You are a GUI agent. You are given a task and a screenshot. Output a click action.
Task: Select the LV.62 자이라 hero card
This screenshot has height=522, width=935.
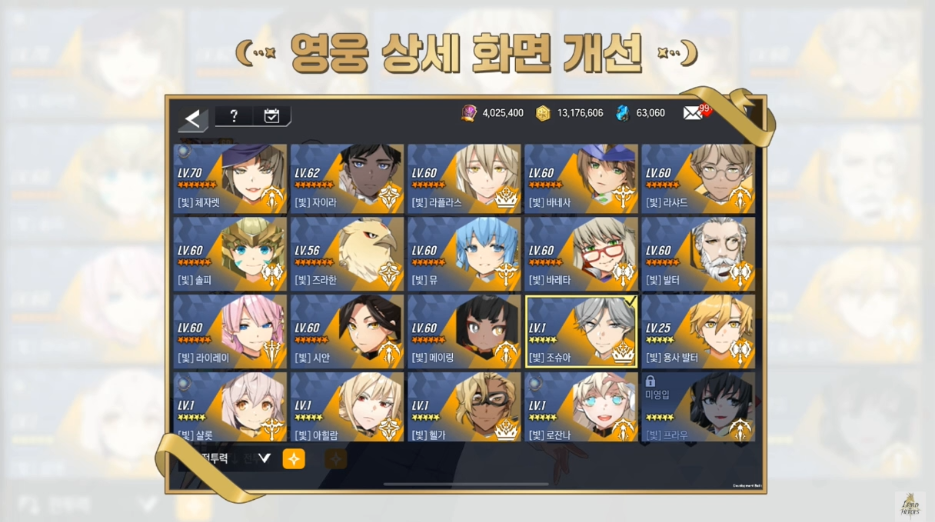(x=347, y=178)
